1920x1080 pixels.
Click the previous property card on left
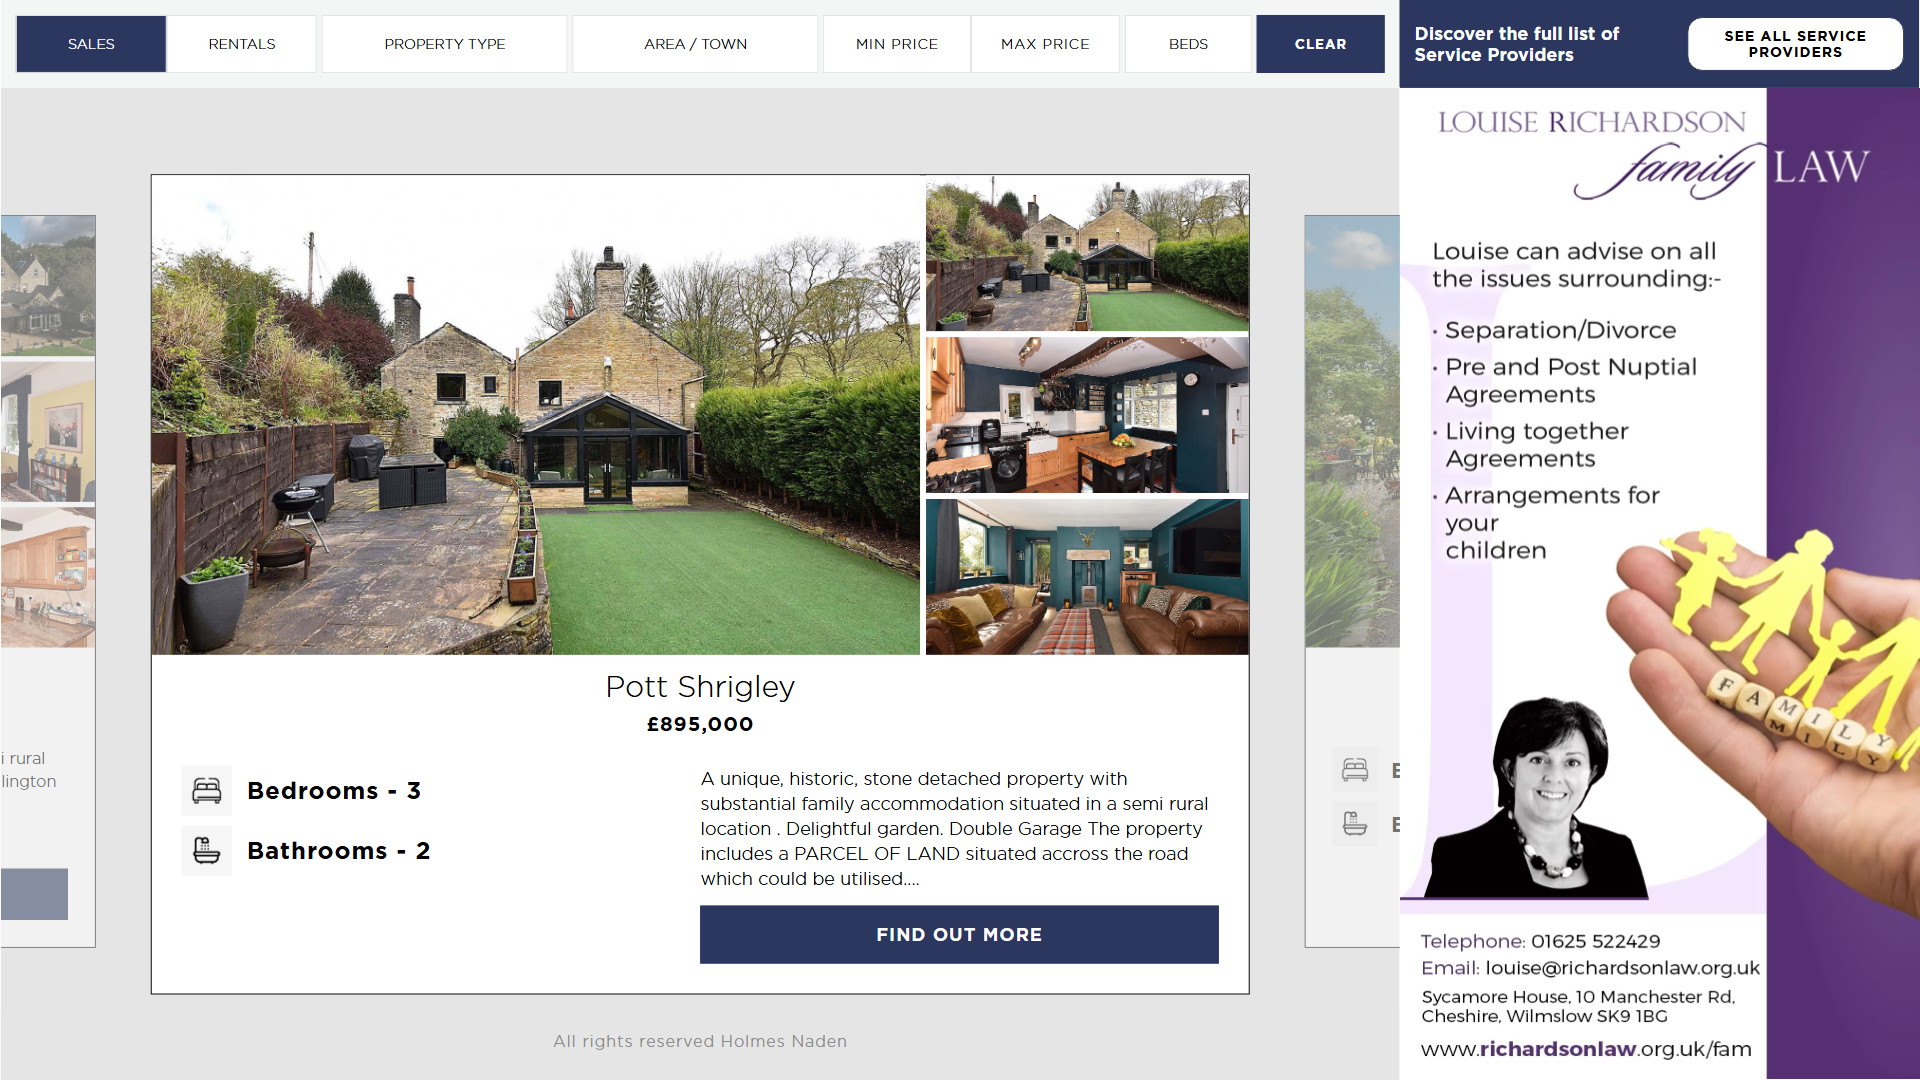[48, 581]
